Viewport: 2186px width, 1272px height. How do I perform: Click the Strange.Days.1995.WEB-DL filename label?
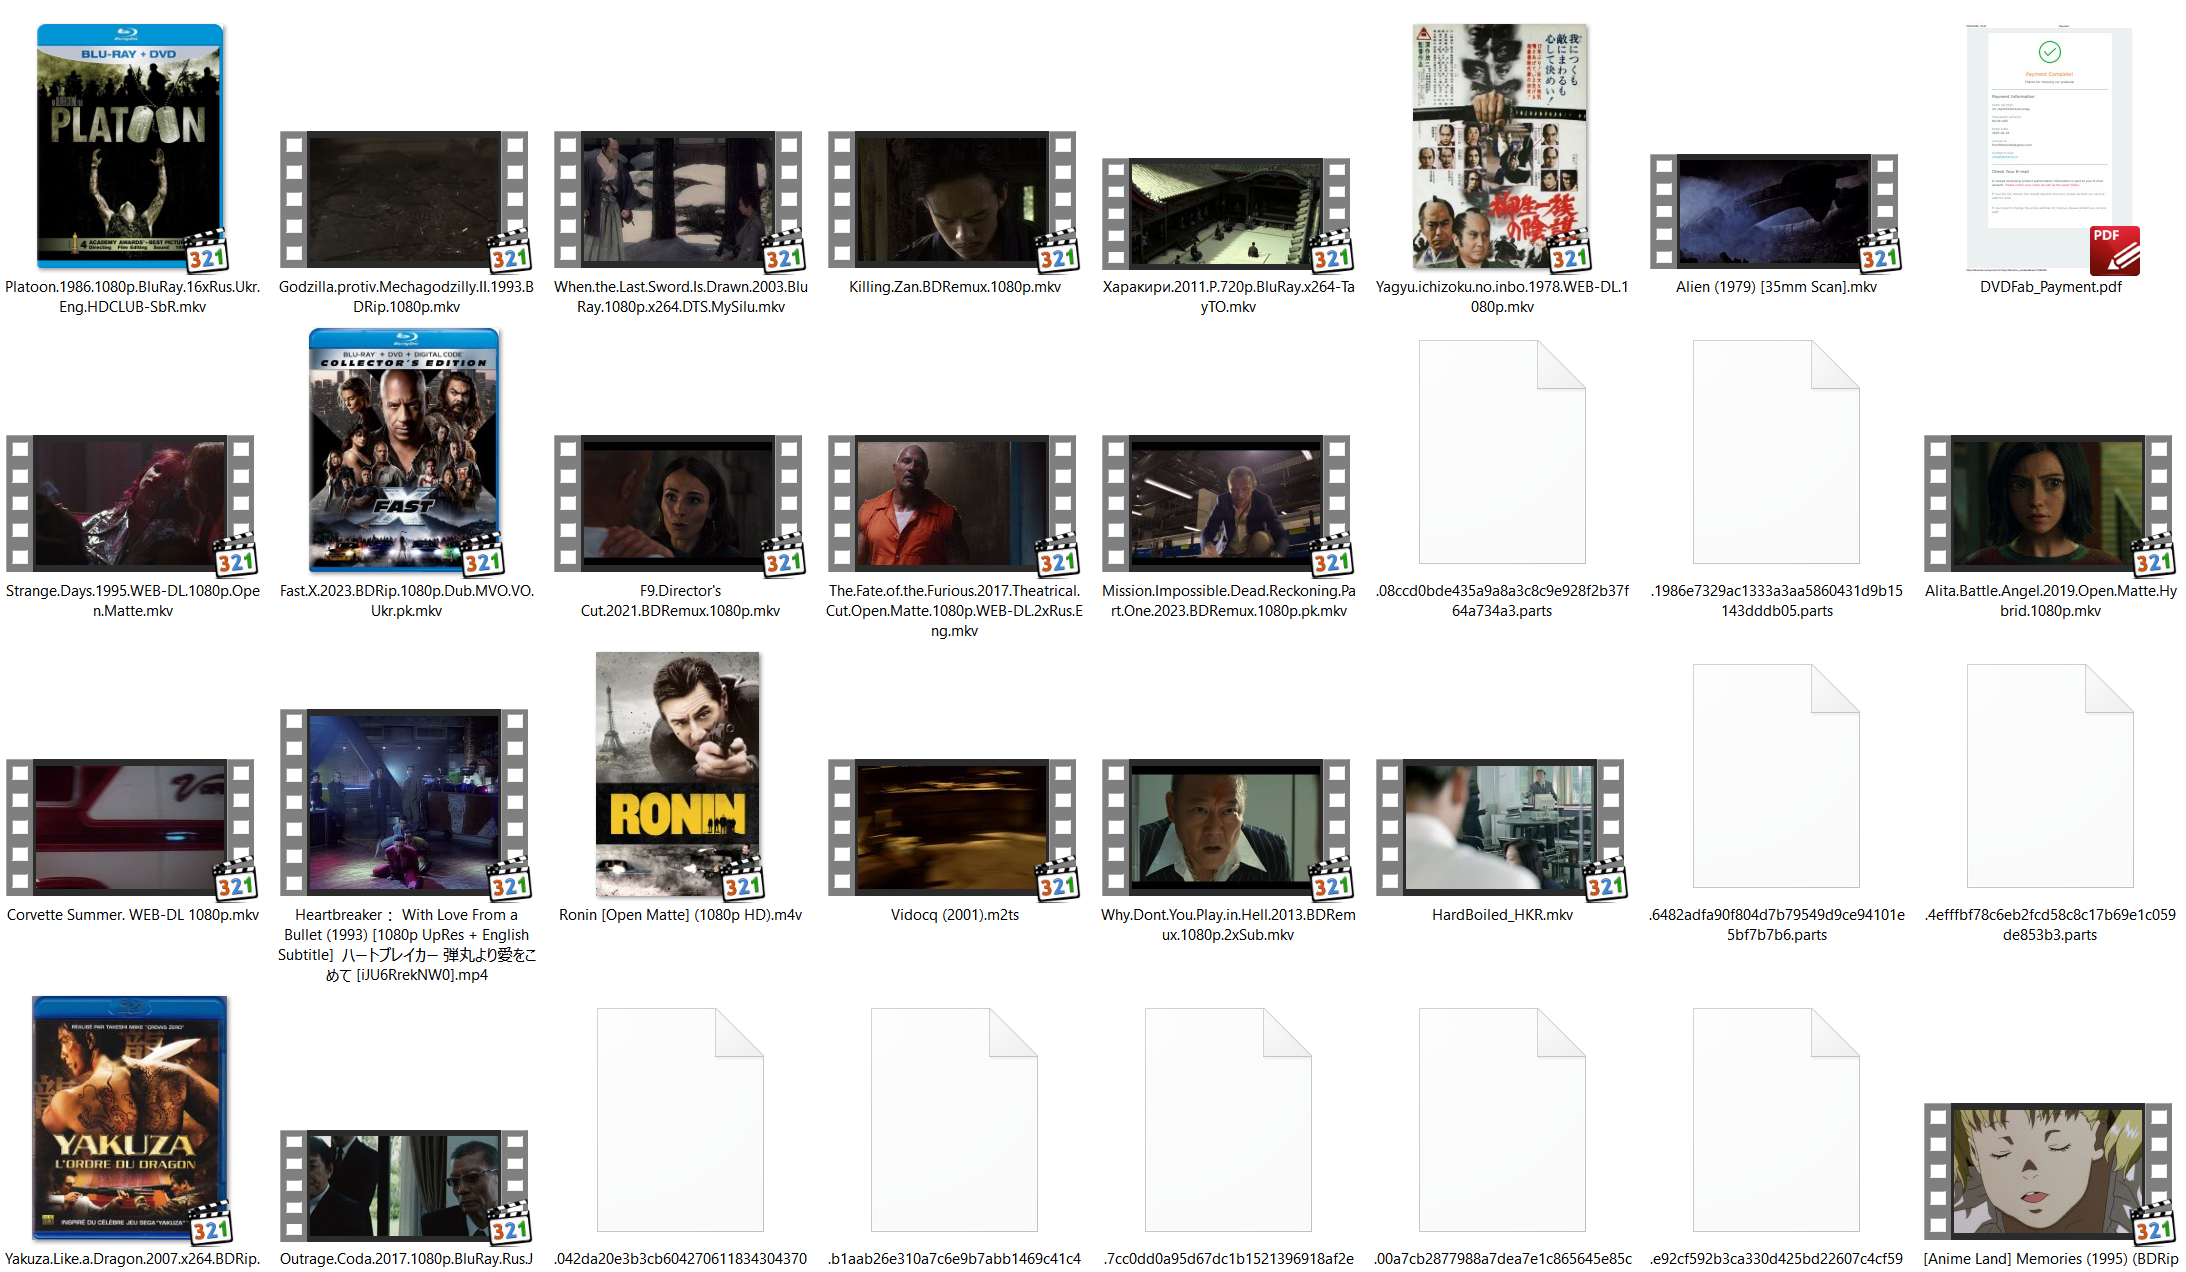coord(133,601)
